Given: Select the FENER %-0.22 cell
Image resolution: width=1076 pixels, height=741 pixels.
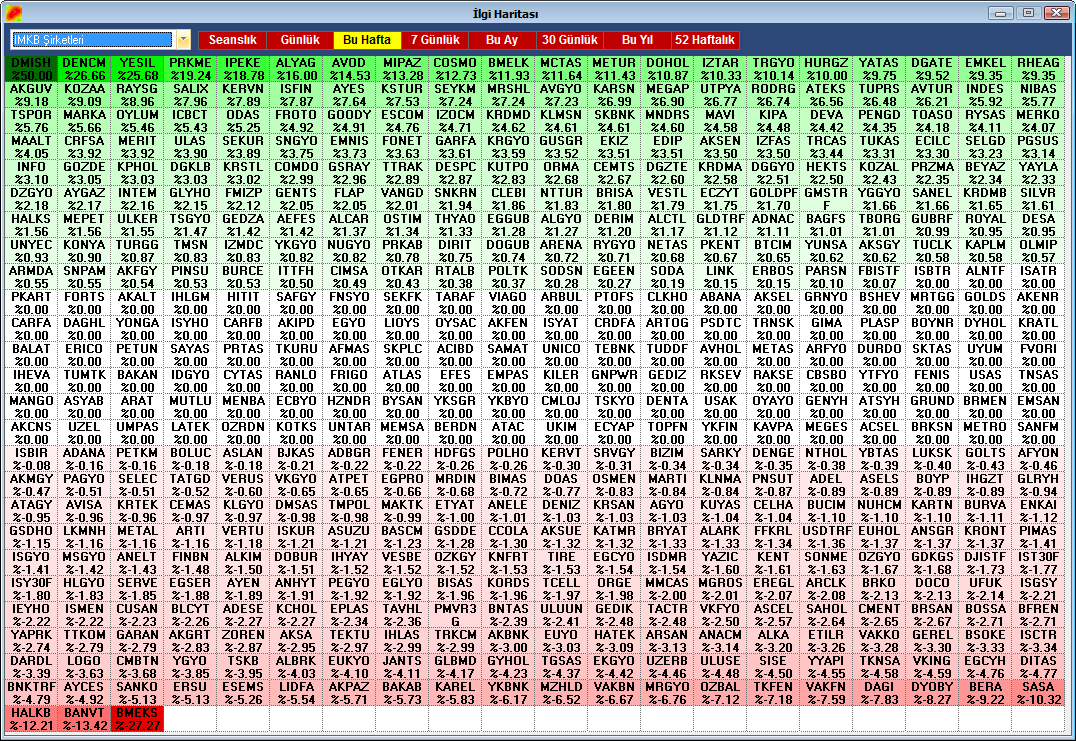Looking at the screenshot, I should 402,459.
